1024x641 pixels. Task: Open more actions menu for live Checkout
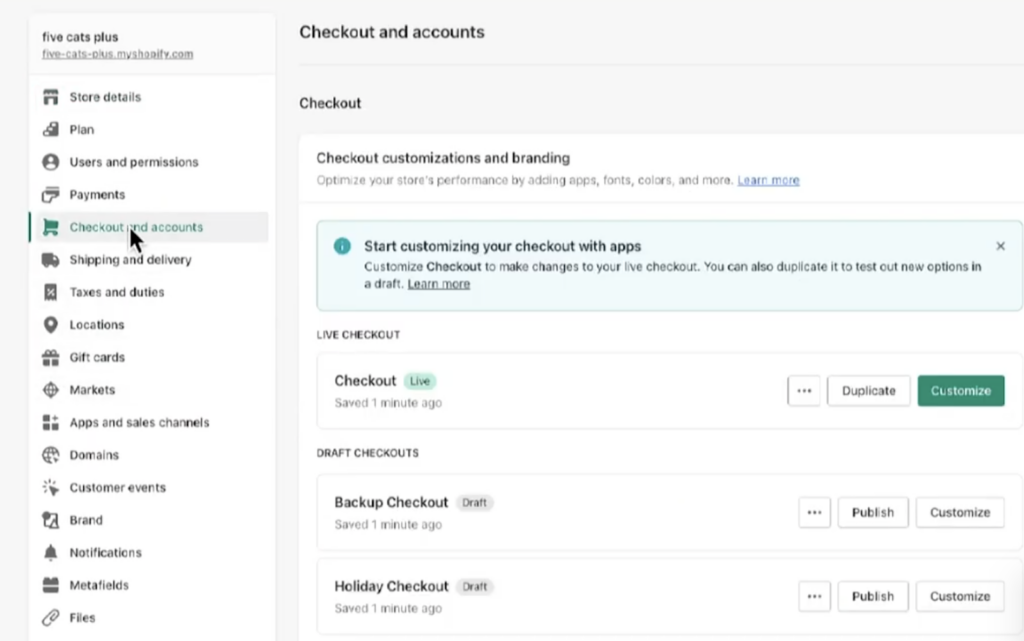click(804, 391)
